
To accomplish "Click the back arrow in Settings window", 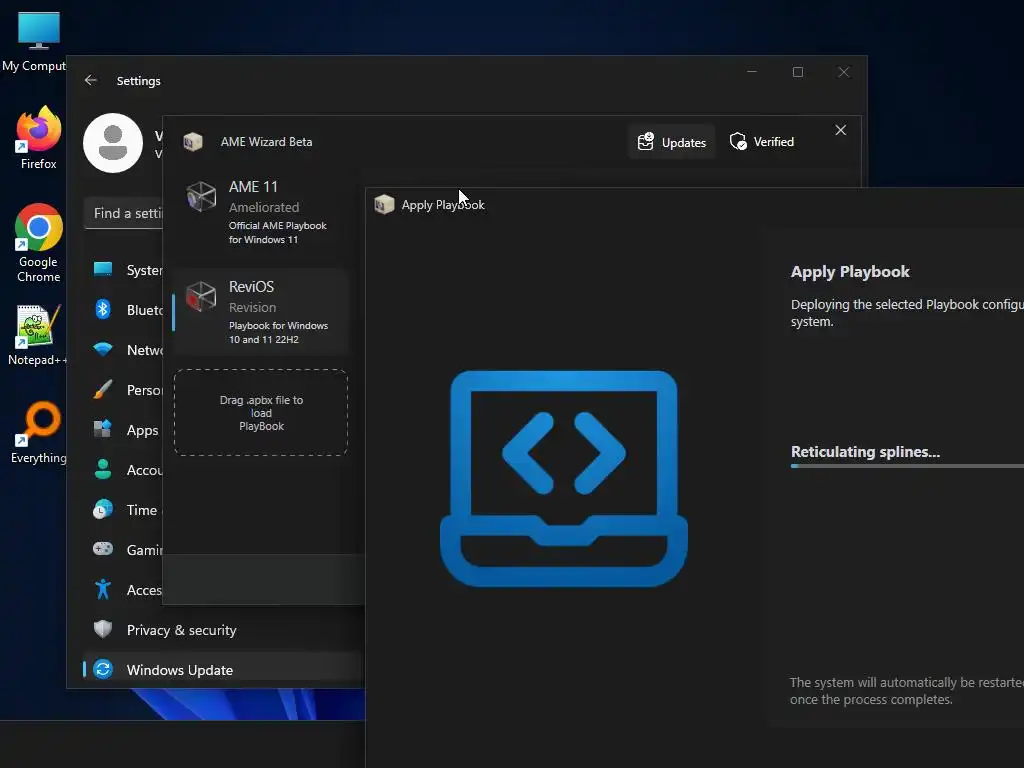I will (x=91, y=80).
